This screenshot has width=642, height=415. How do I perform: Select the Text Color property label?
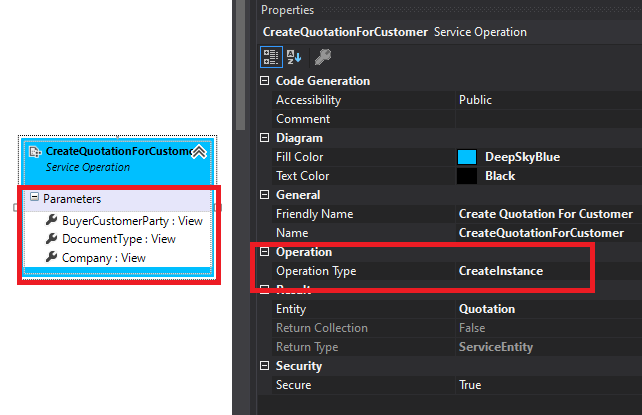(x=303, y=176)
